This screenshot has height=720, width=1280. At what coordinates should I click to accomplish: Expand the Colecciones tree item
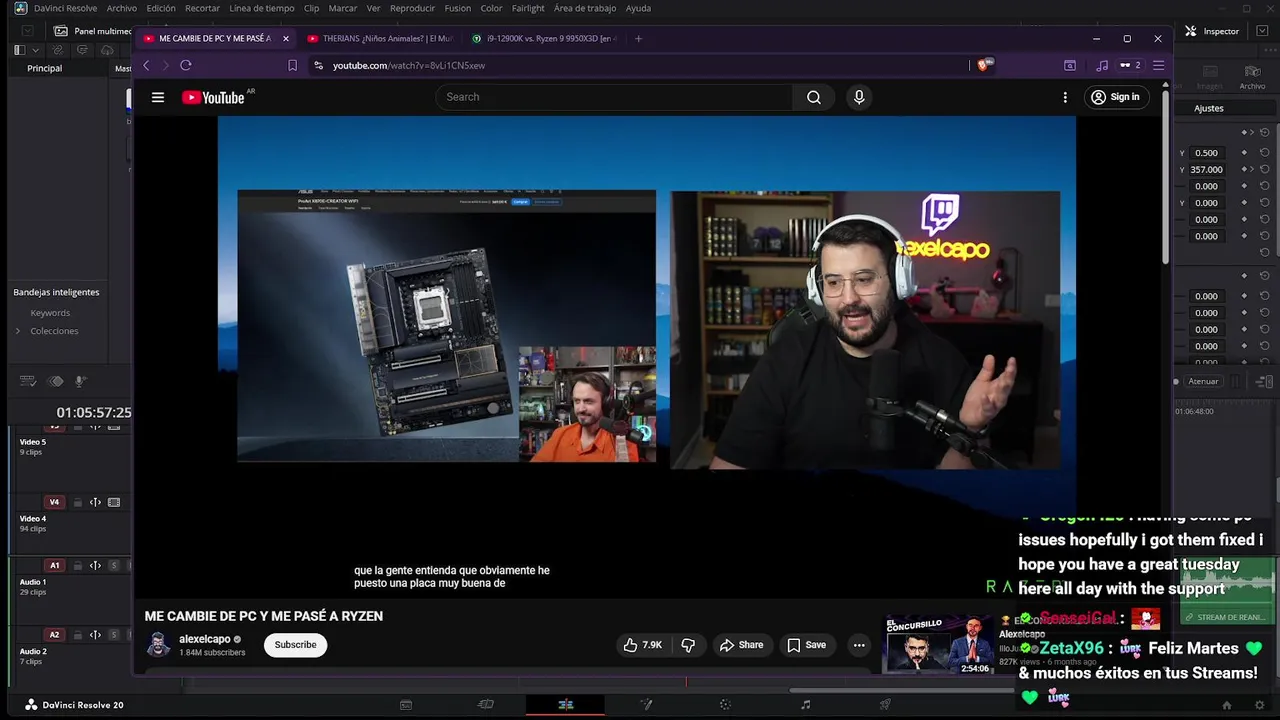[x=17, y=331]
